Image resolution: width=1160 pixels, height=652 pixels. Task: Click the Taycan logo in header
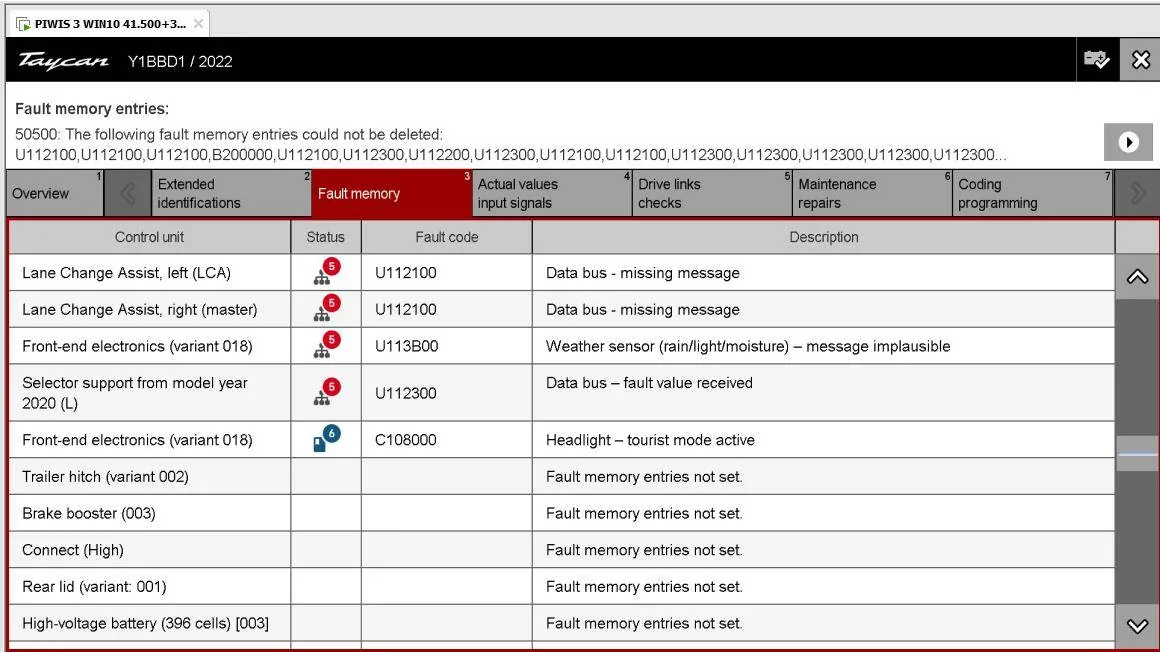[x=64, y=61]
